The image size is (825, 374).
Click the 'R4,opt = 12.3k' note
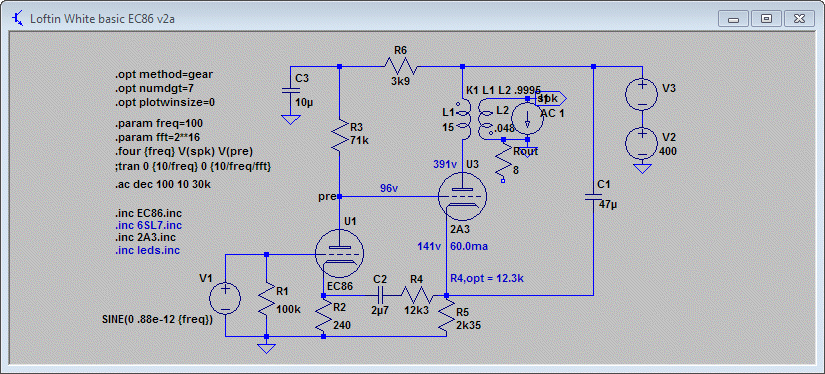487,279
